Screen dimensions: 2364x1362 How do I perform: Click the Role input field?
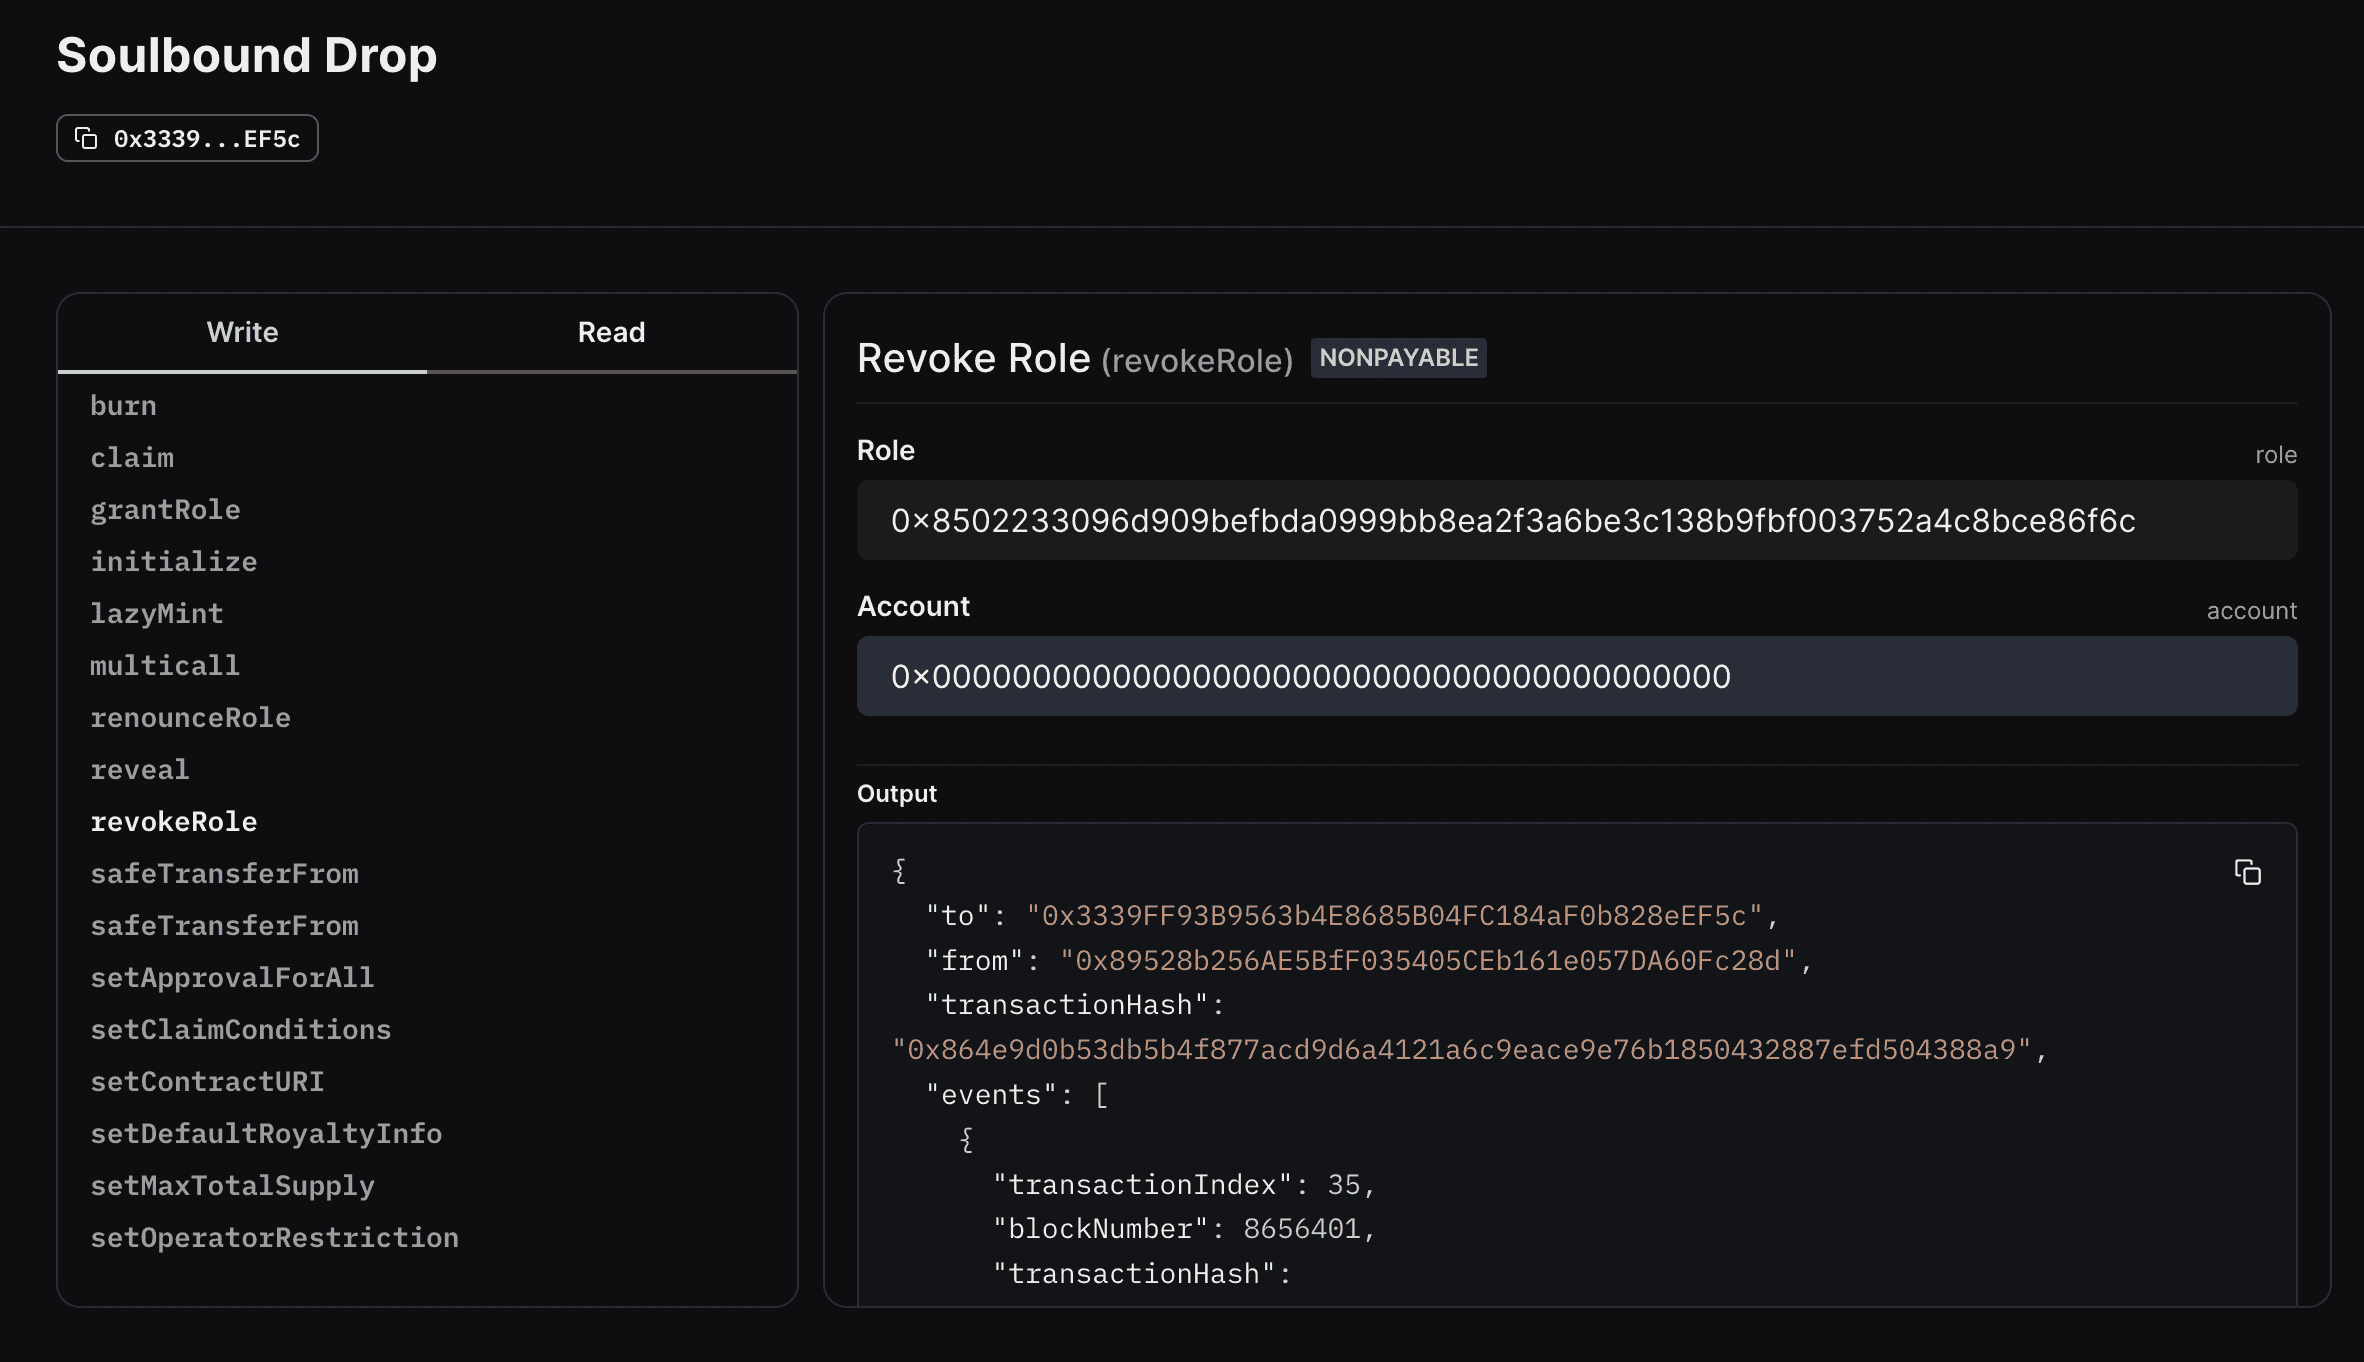click(x=1576, y=521)
